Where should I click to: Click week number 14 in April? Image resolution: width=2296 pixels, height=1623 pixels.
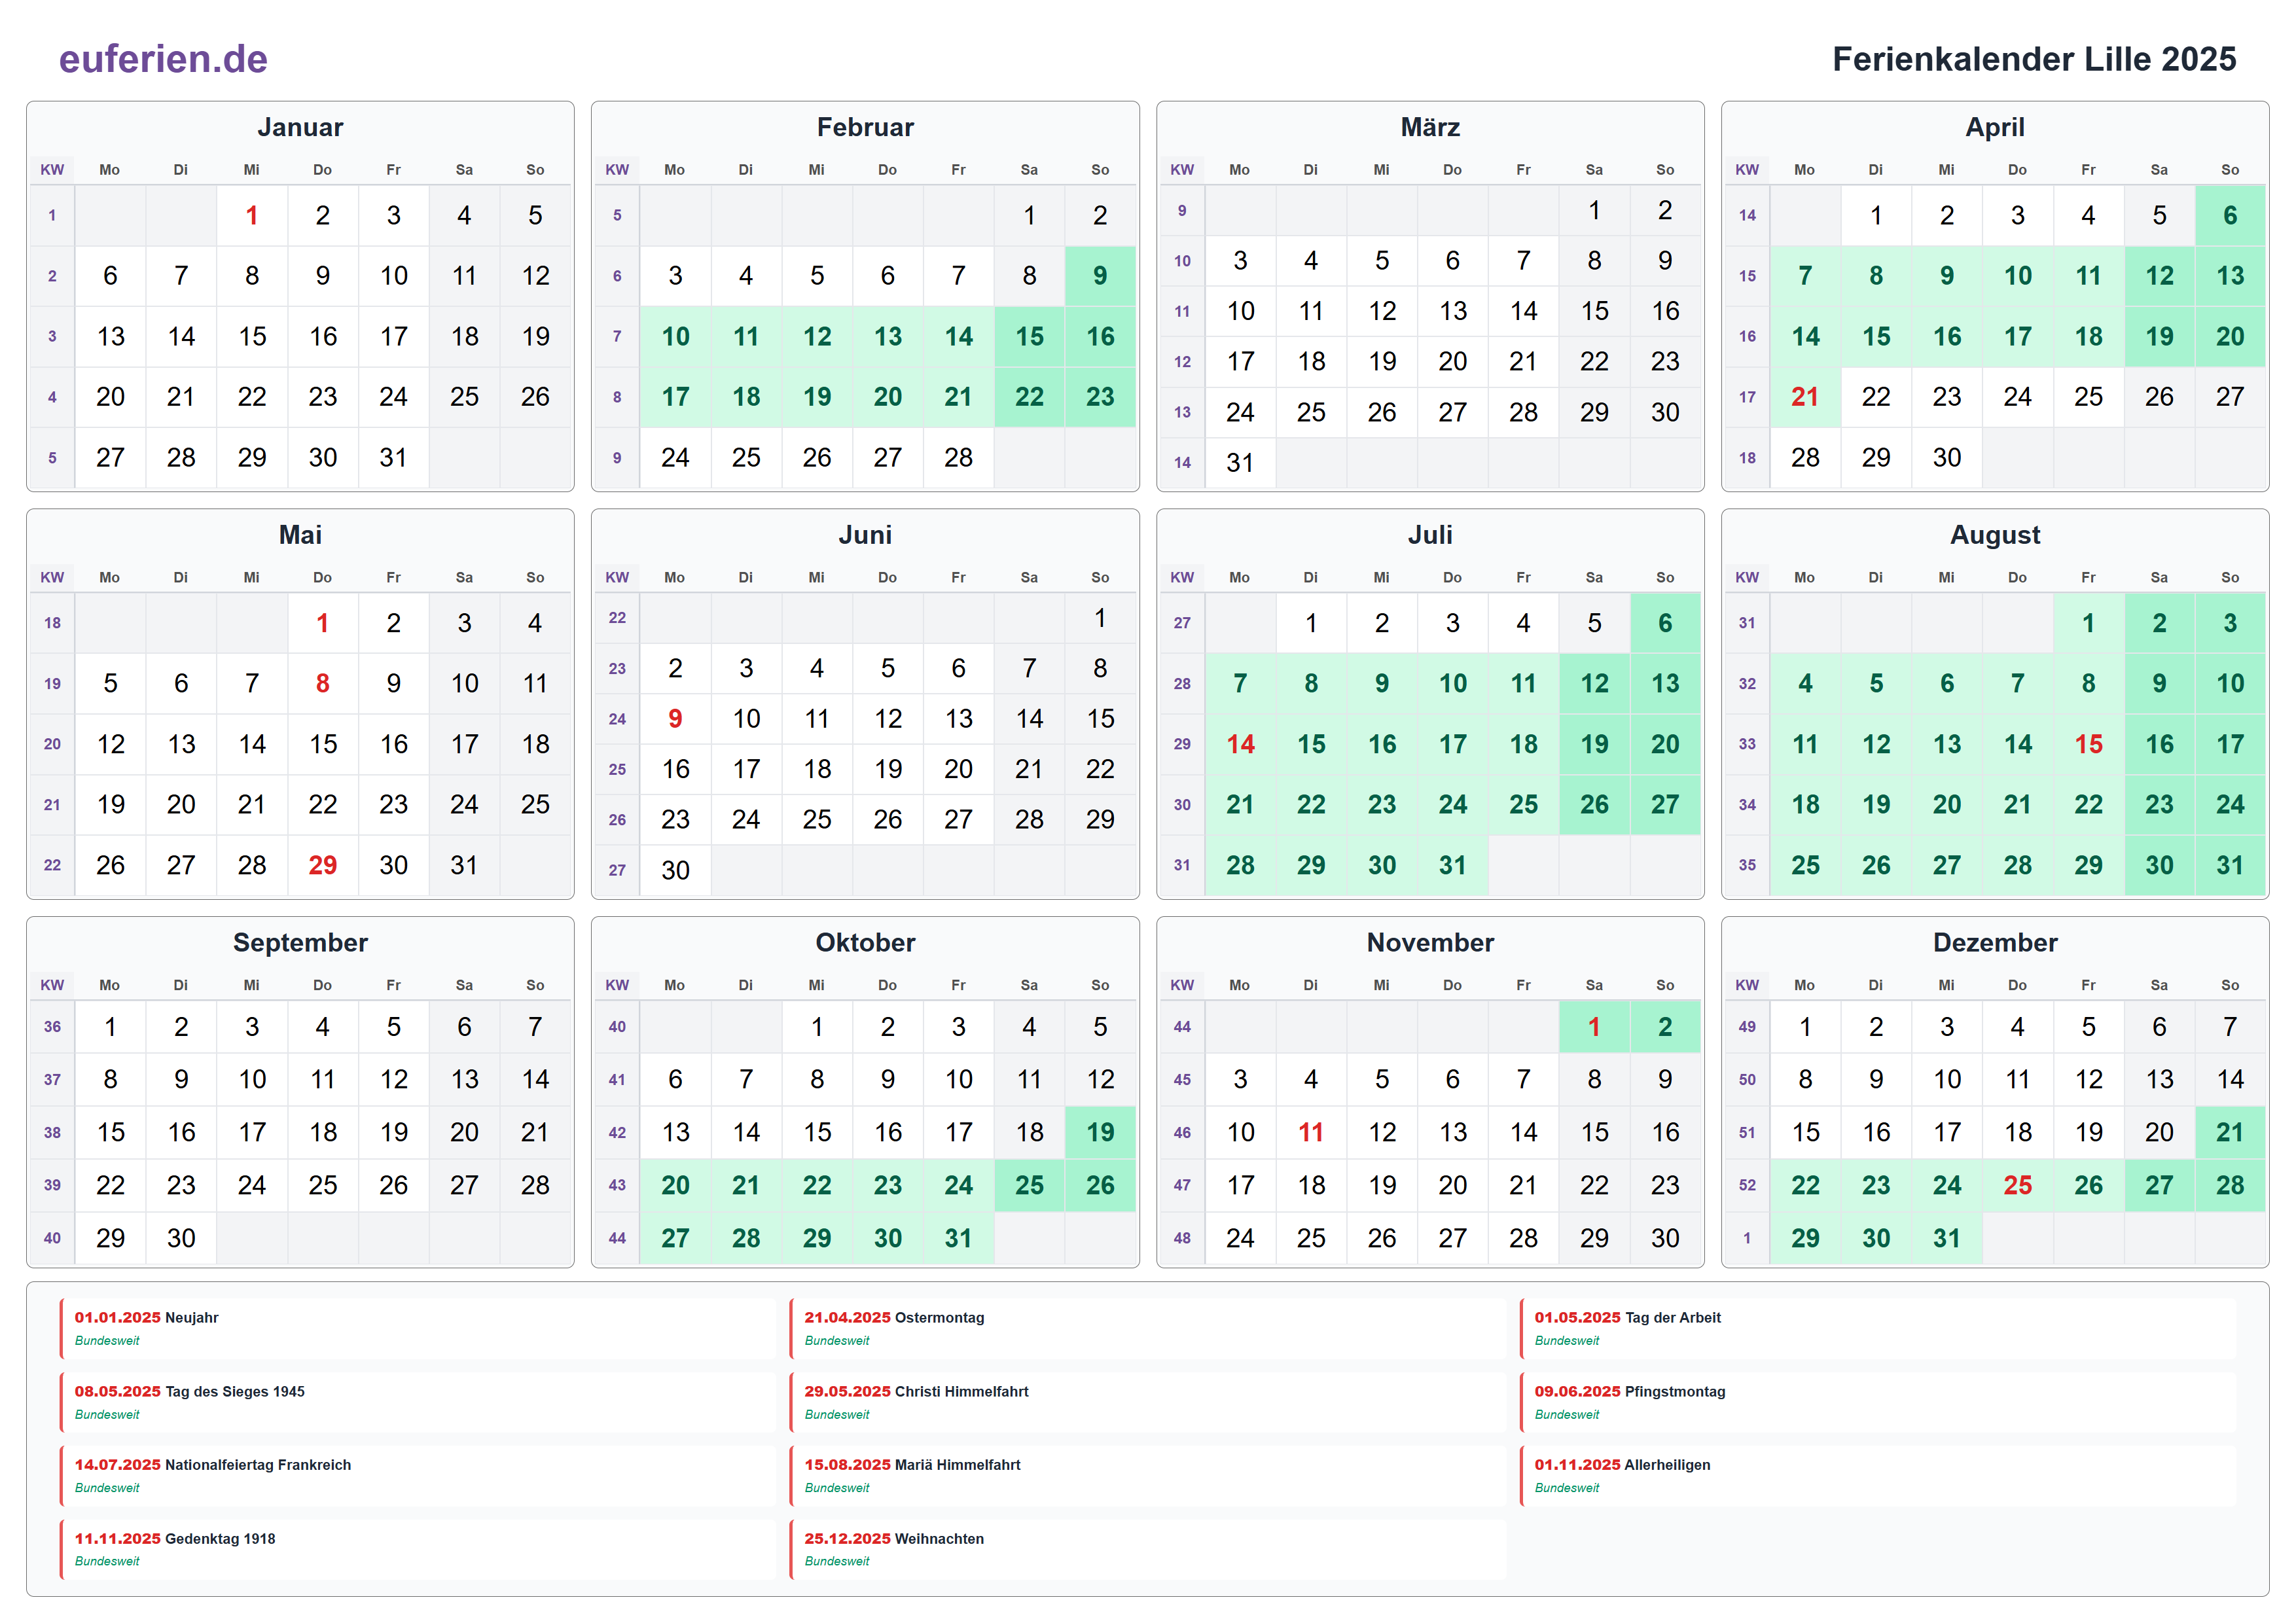coord(1747,215)
